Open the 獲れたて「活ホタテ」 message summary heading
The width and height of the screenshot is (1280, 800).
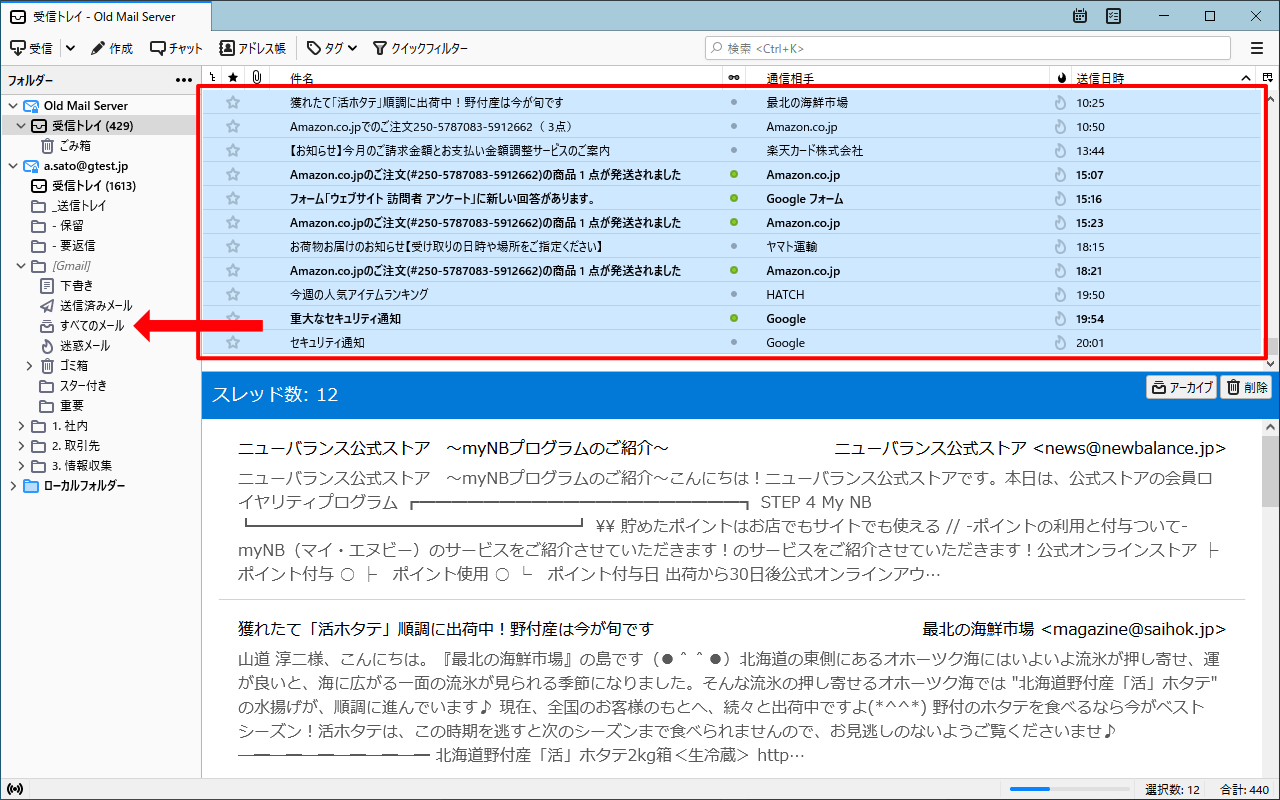tap(445, 629)
